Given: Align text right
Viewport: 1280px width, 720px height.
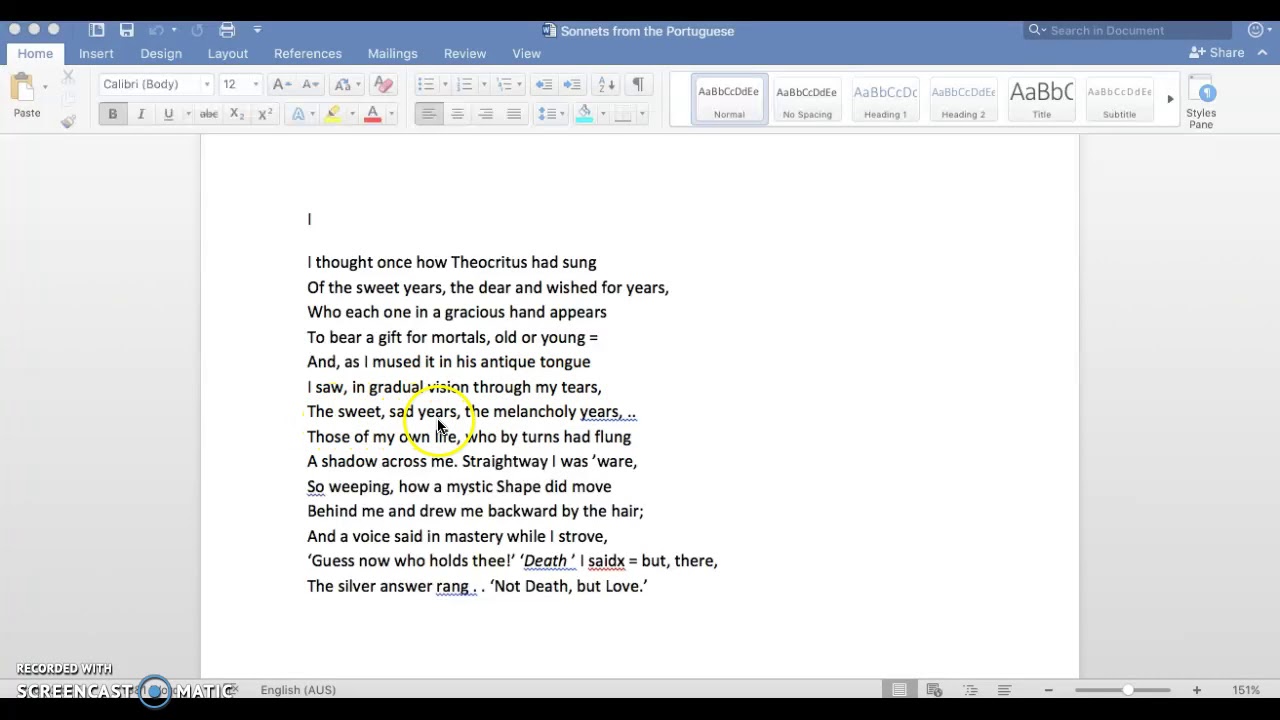Looking at the screenshot, I should [x=485, y=114].
